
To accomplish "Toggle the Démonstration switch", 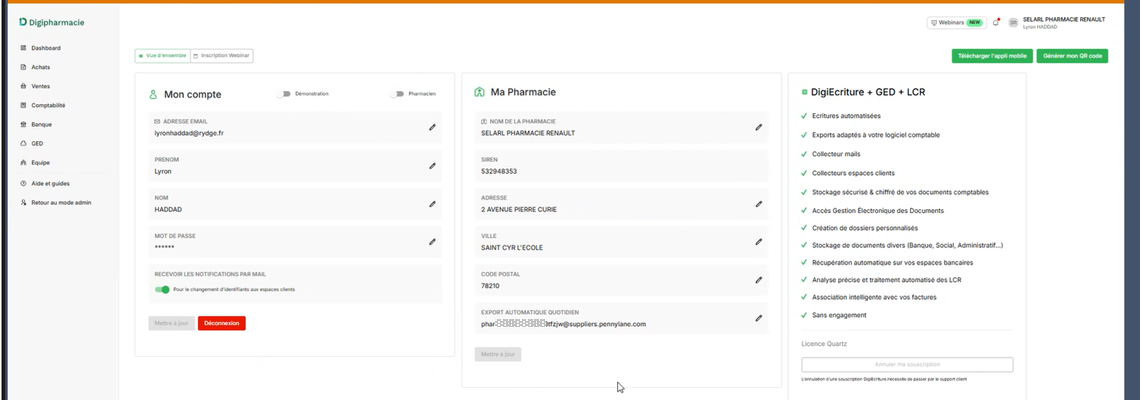I will click(x=285, y=94).
